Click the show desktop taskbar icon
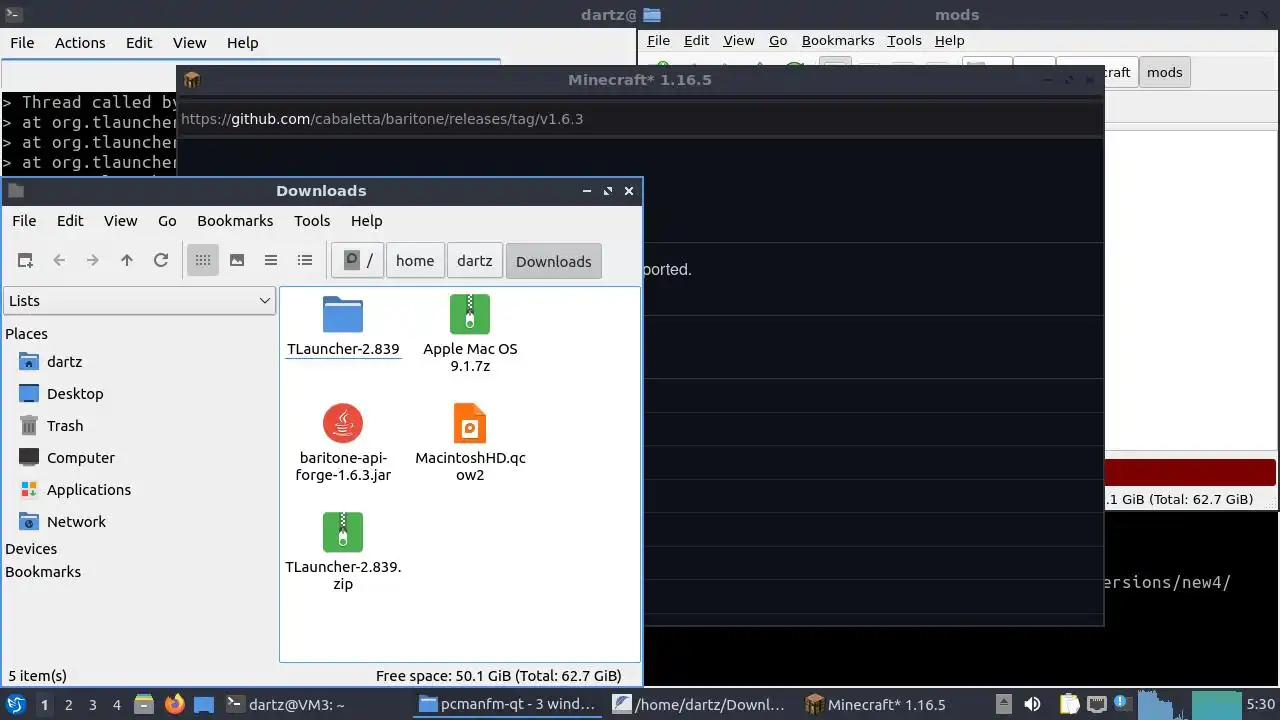 204,704
